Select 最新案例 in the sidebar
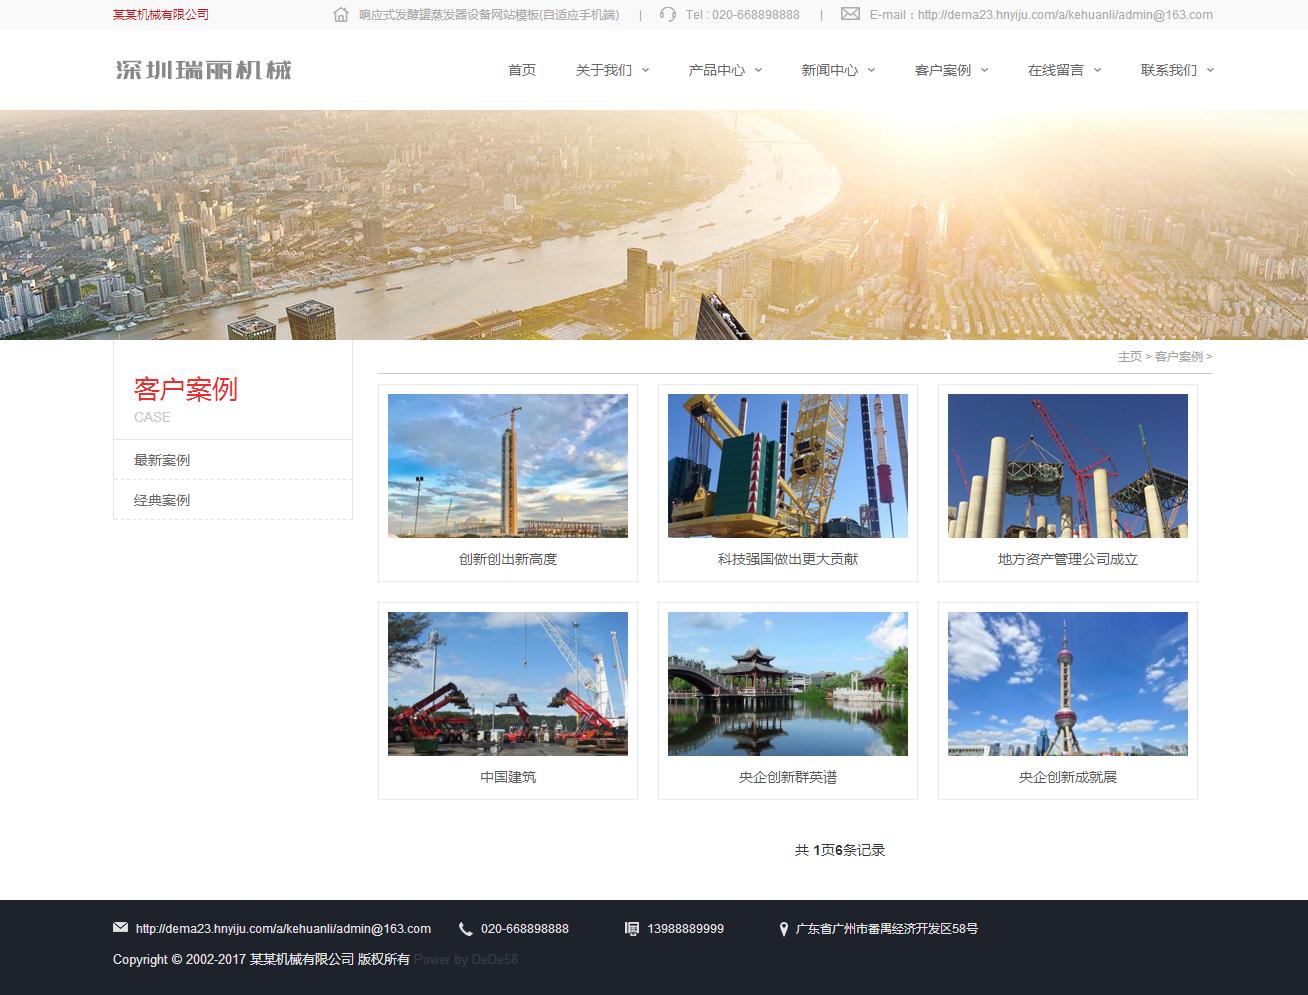 click(x=162, y=460)
